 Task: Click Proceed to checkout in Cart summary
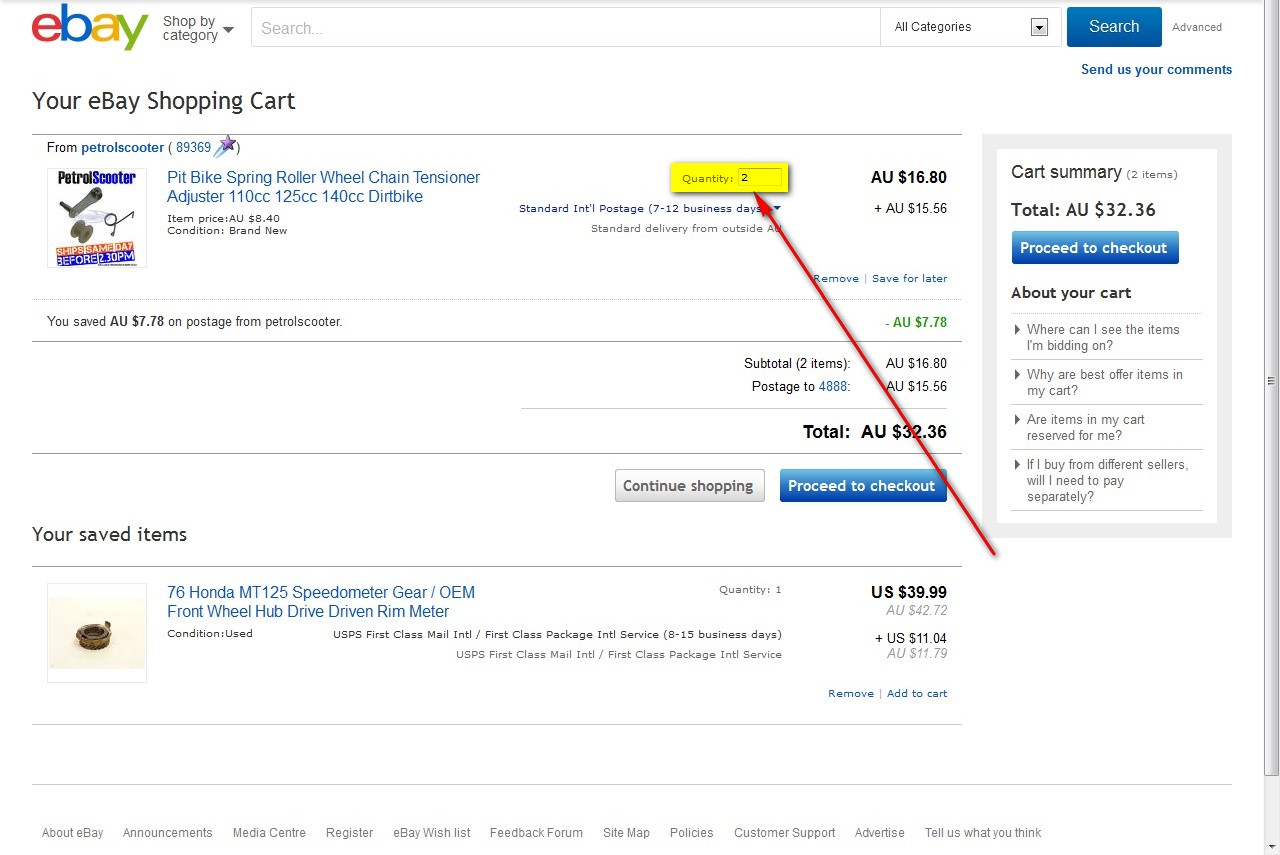(1094, 248)
